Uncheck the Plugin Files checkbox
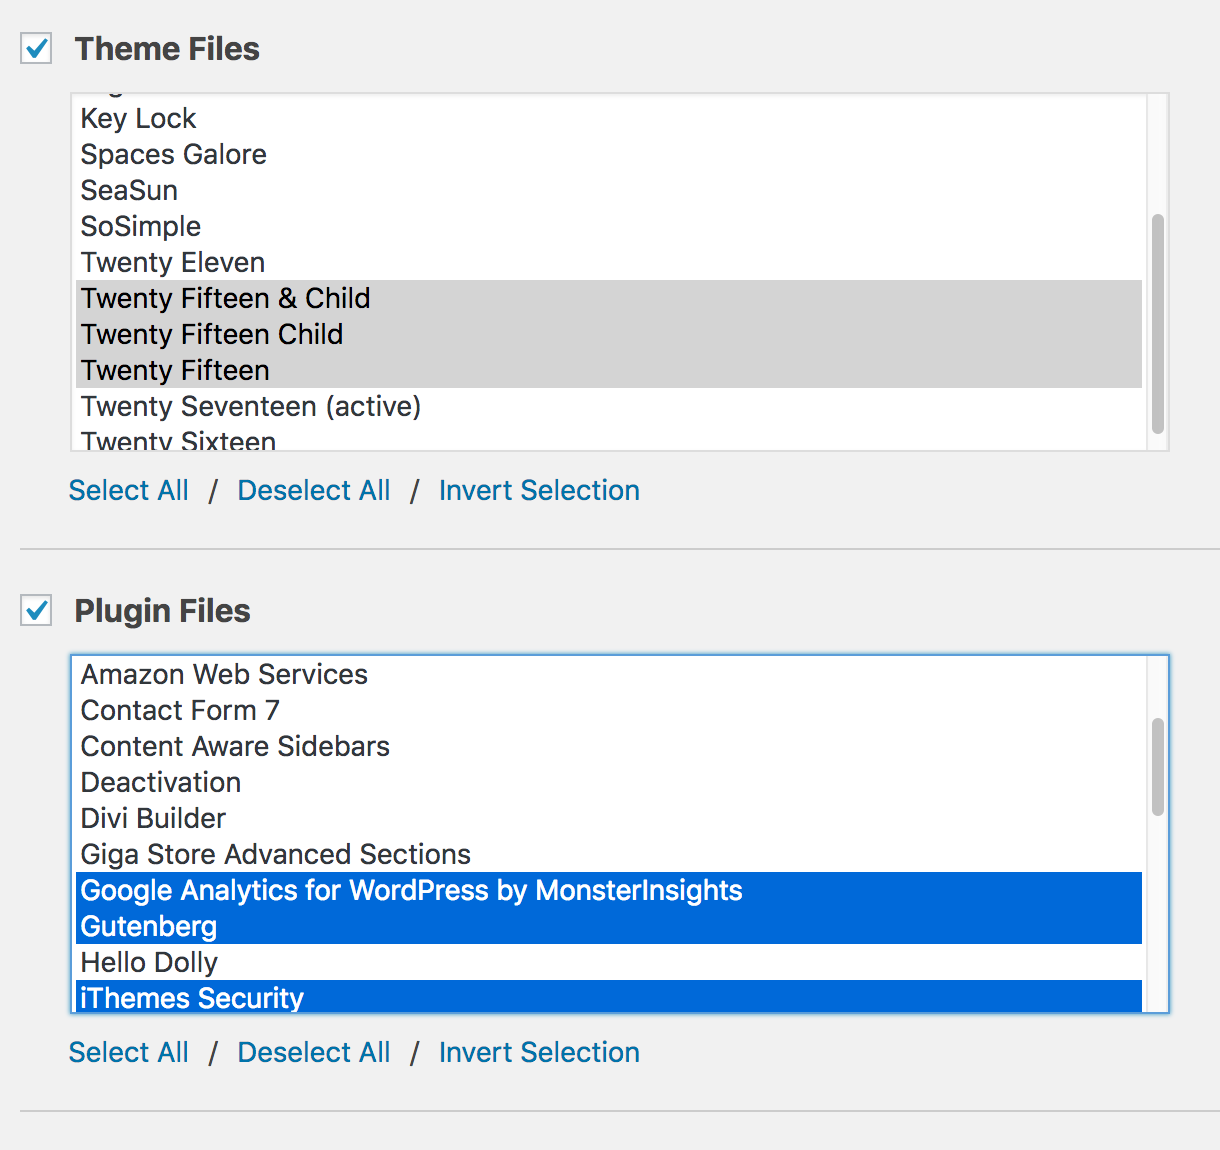 point(35,610)
